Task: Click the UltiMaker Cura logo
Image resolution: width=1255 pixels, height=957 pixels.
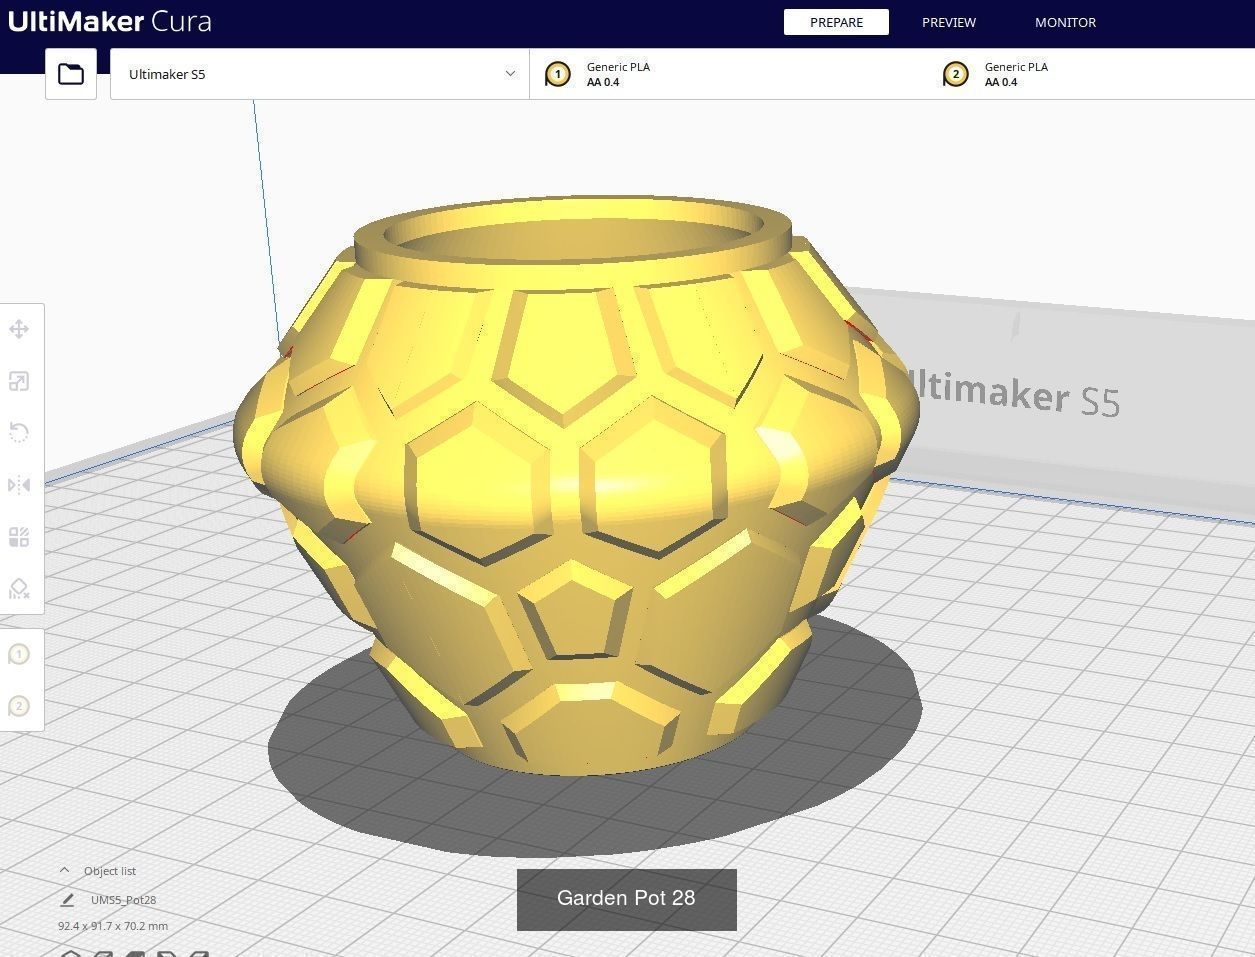Action: 110,21
